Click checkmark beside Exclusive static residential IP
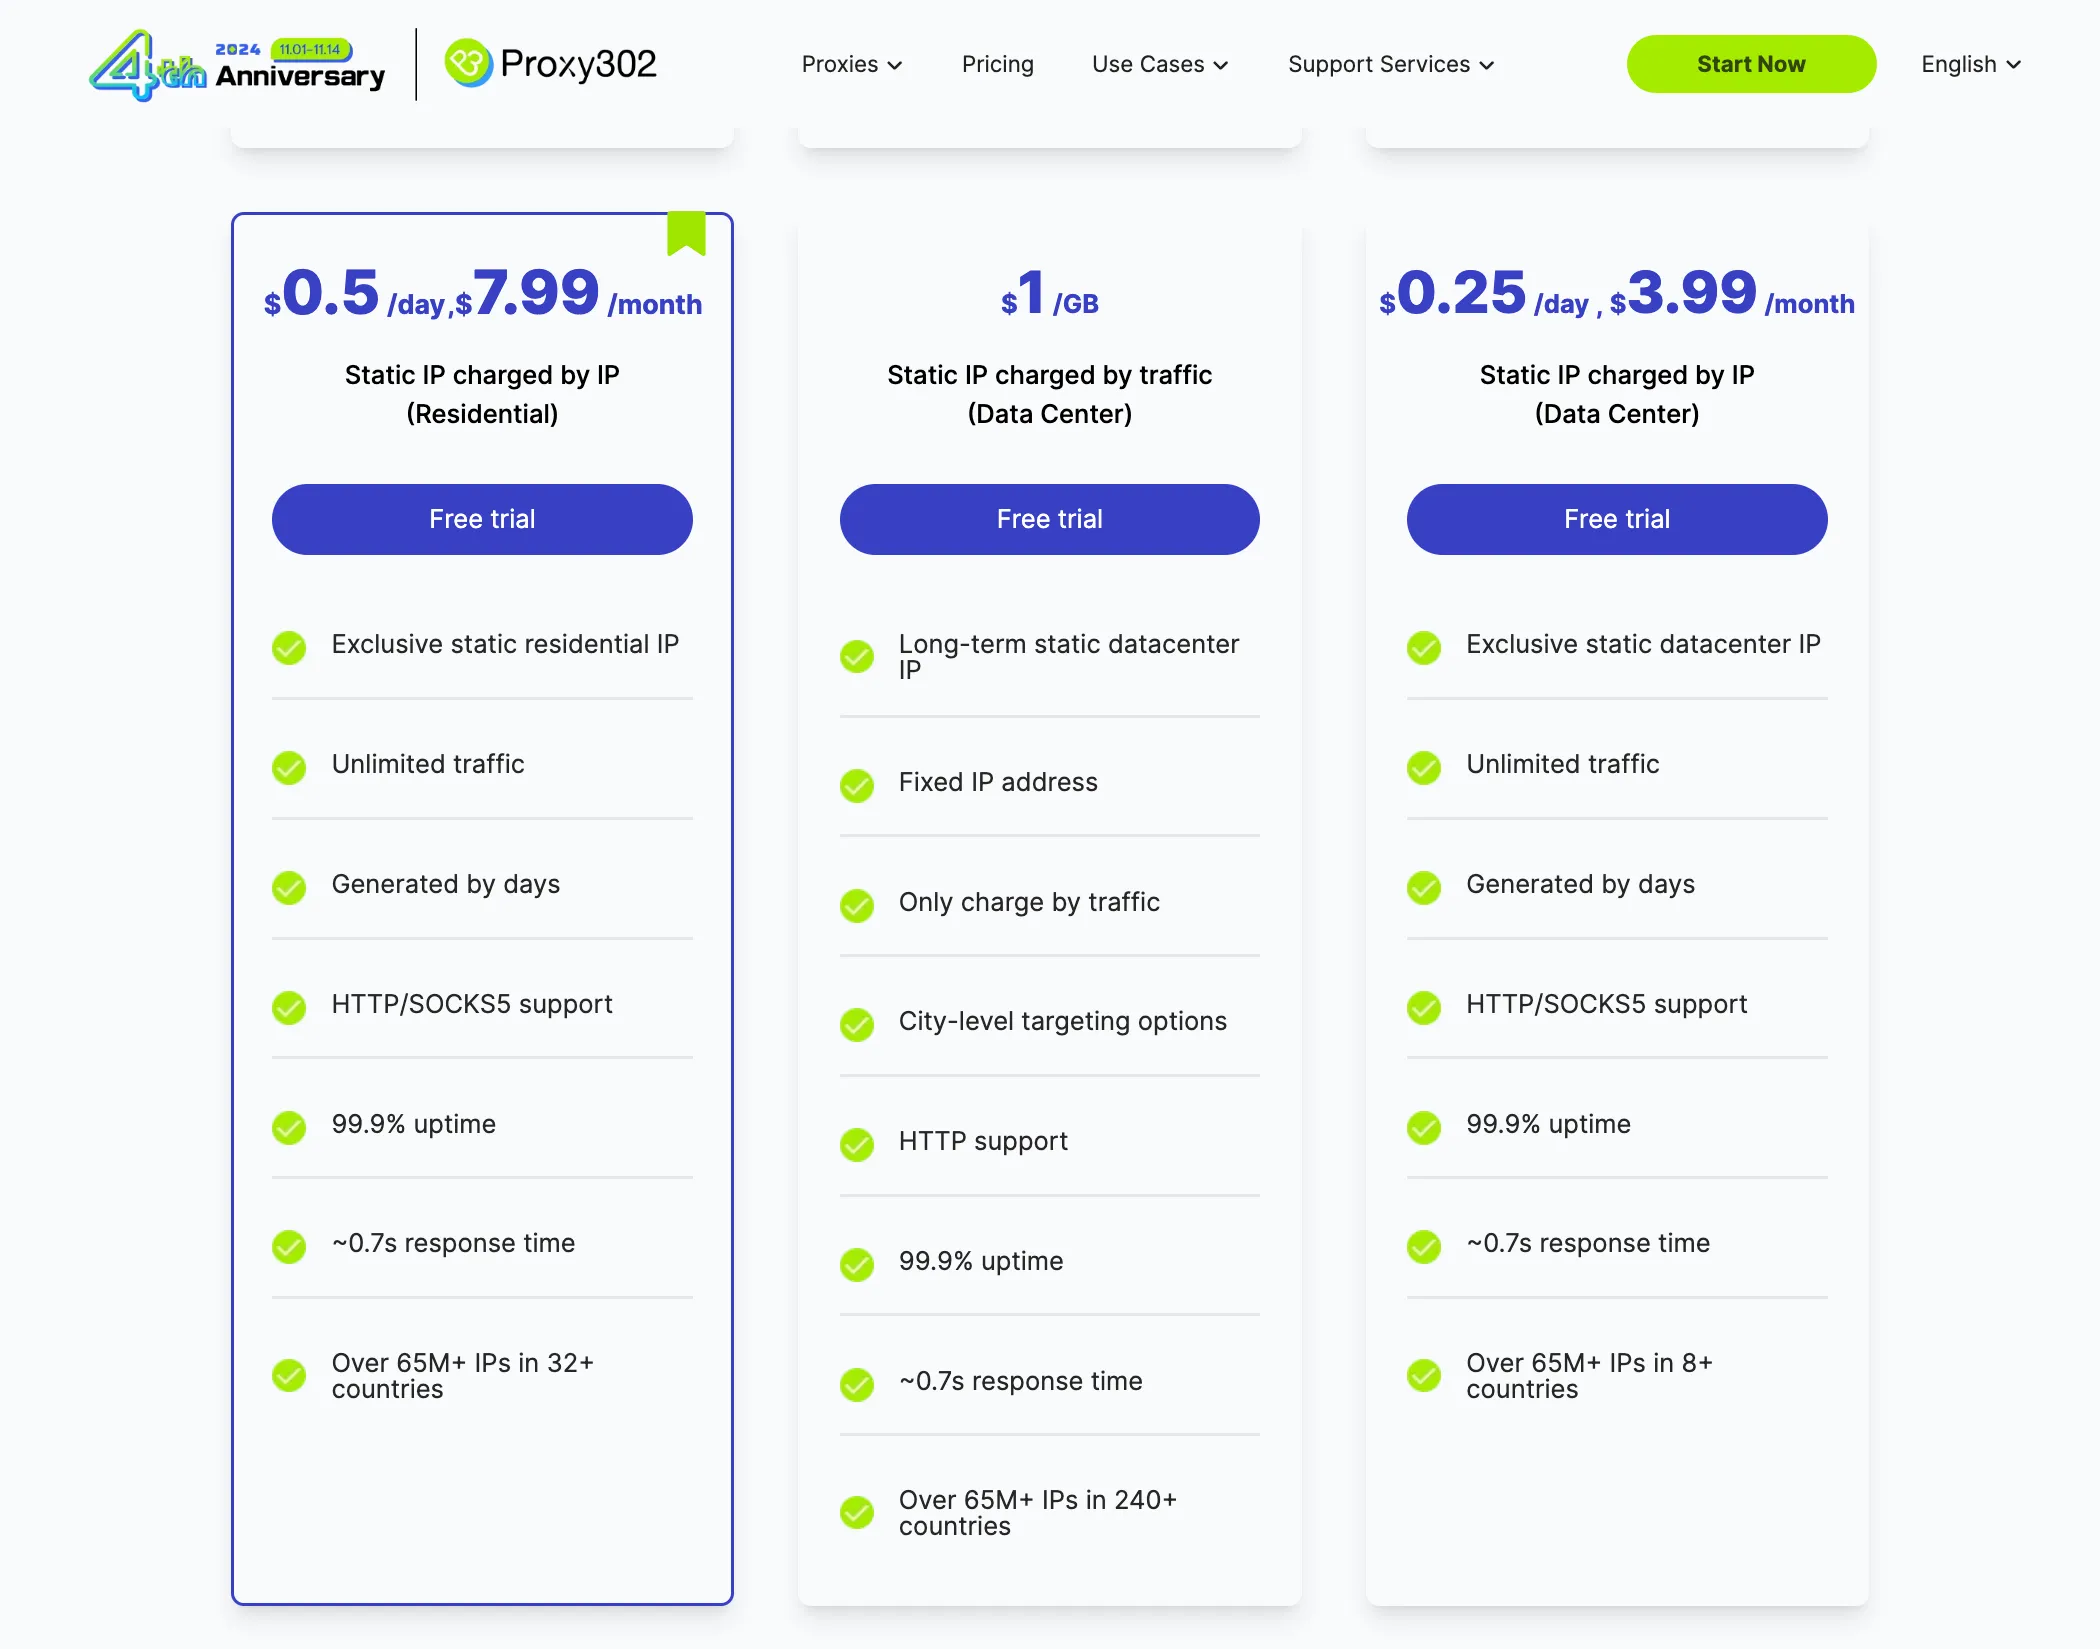The width and height of the screenshot is (2100, 1649). pos(289,648)
